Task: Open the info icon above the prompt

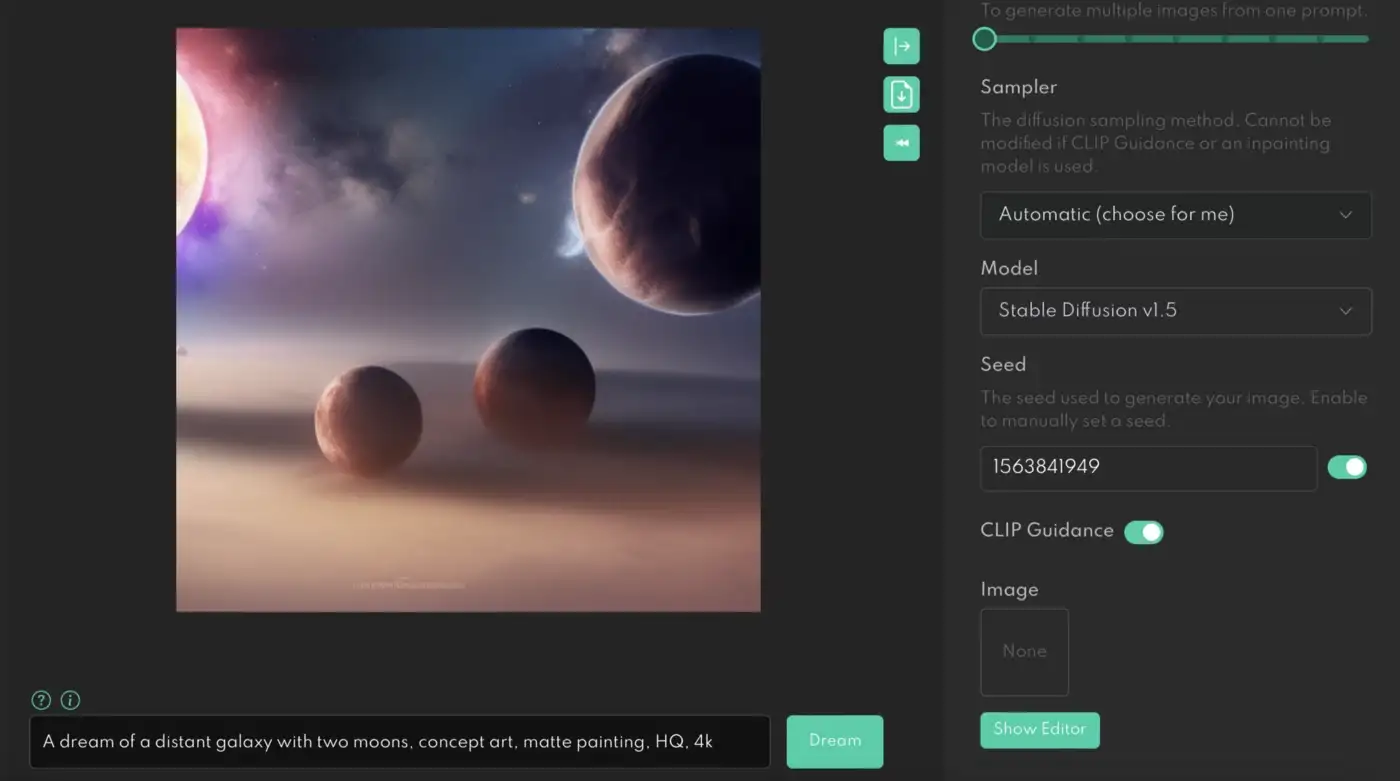Action: click(x=71, y=700)
